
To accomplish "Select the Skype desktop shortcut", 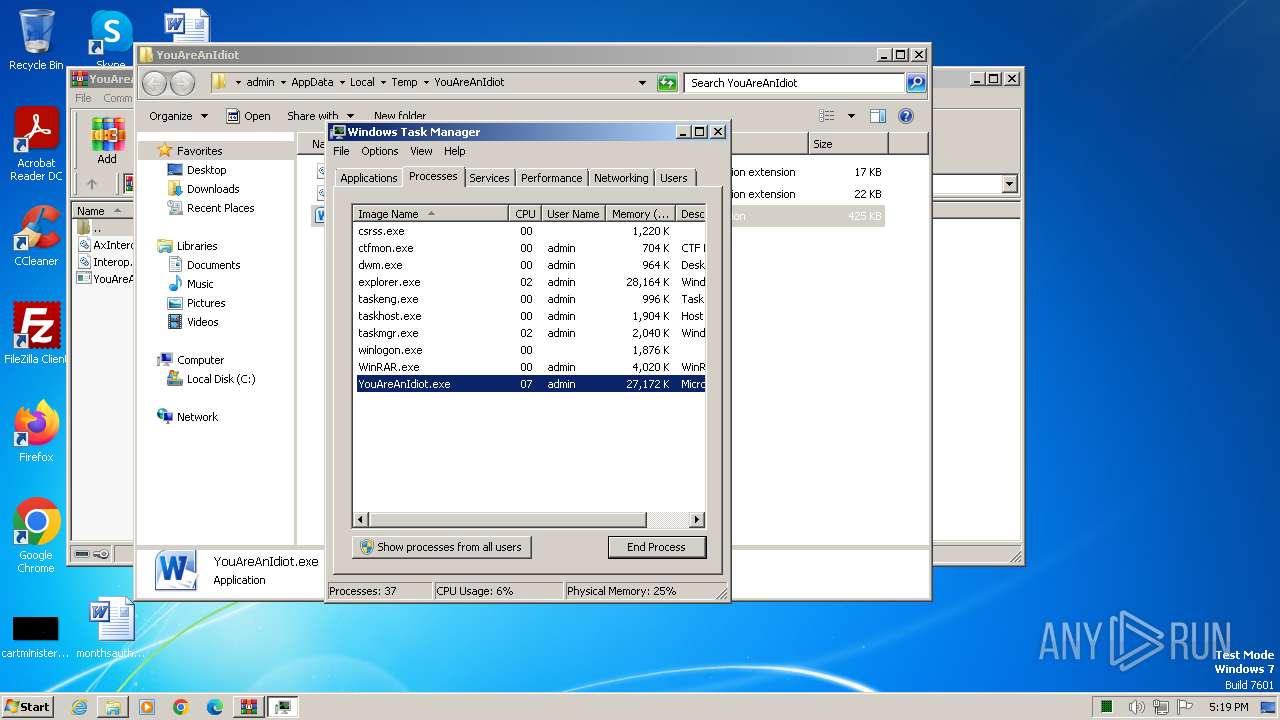I will point(111,40).
